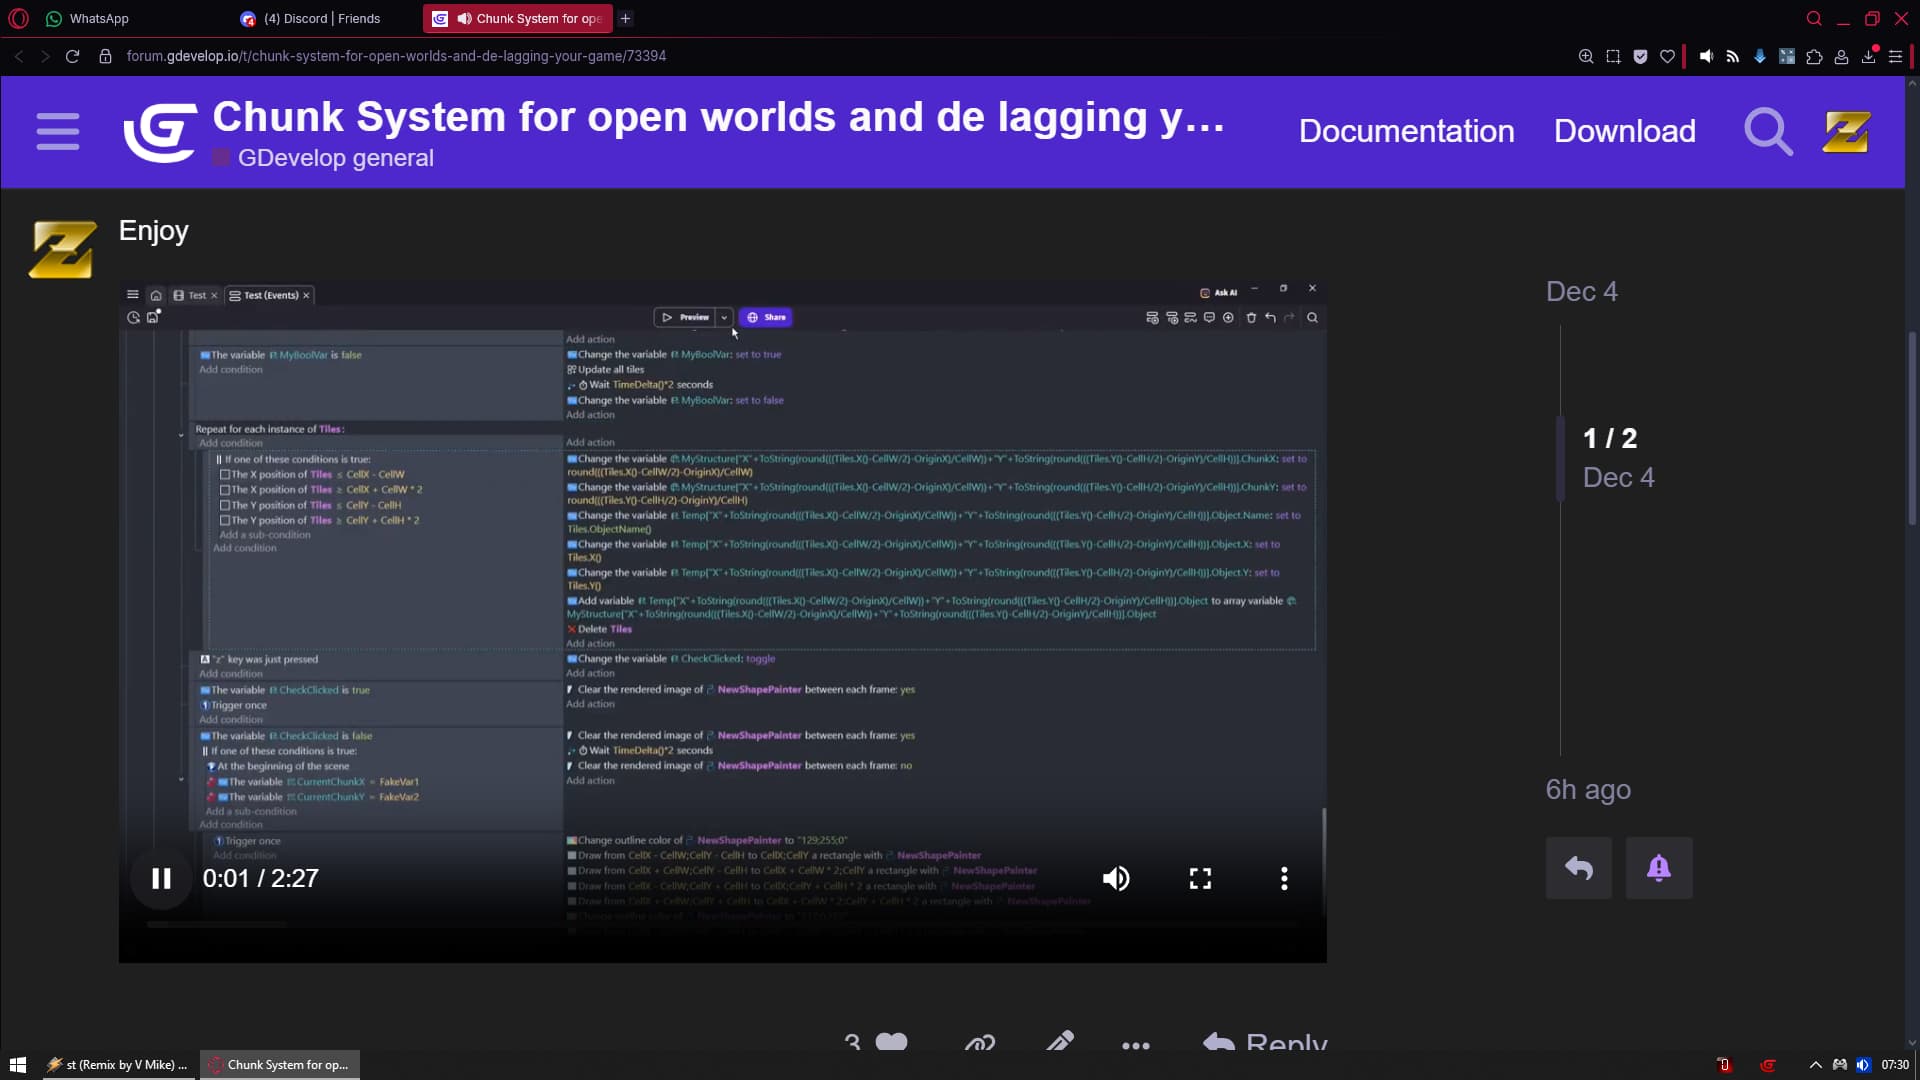Screen dimensions: 1920x1080
Task: Open the Documentation link
Action: click(x=1406, y=131)
